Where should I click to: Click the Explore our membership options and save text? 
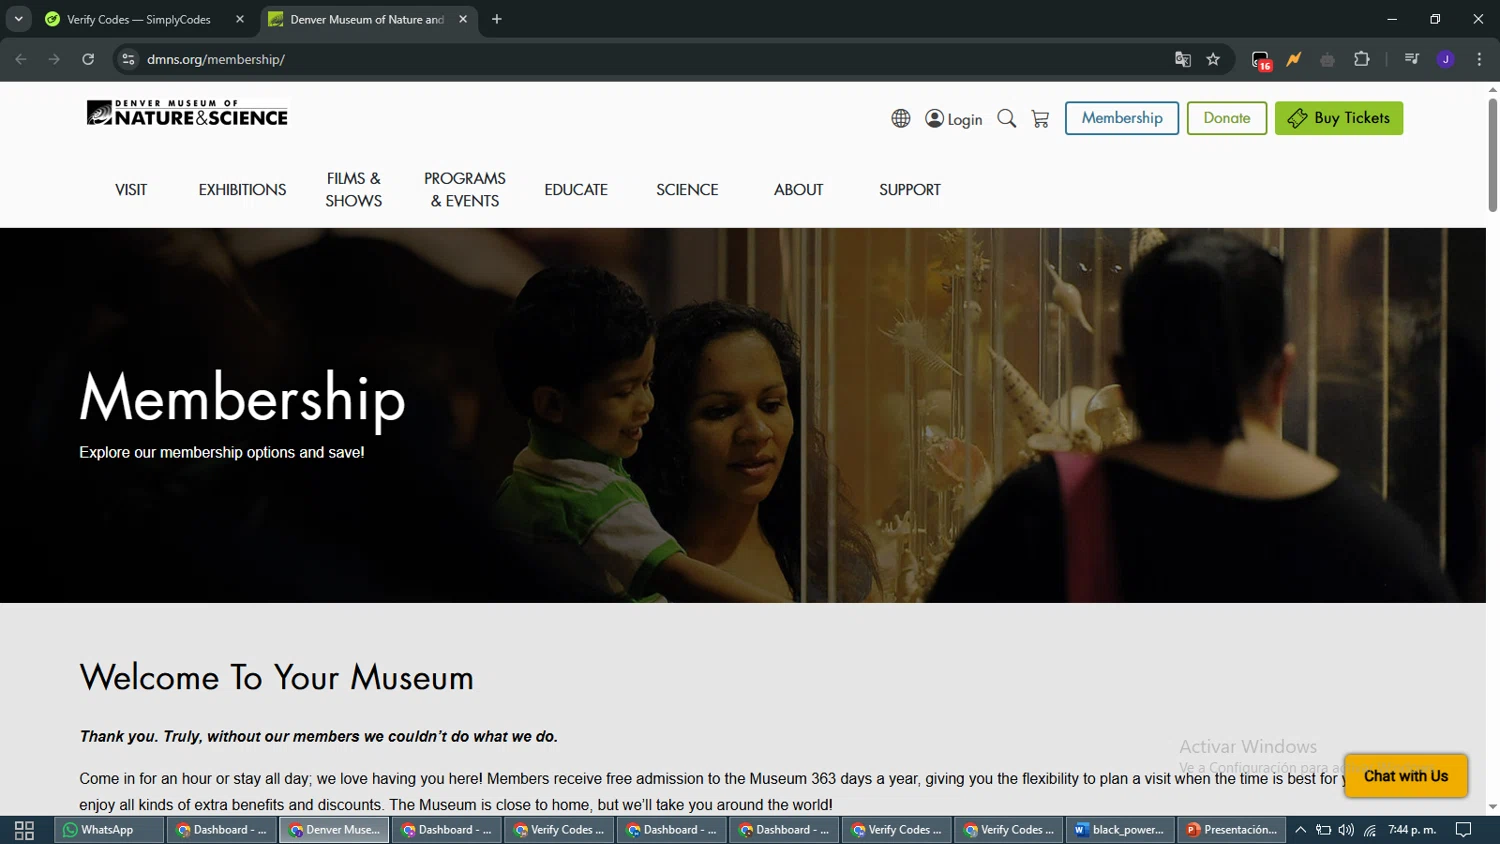pyautogui.click(x=222, y=453)
